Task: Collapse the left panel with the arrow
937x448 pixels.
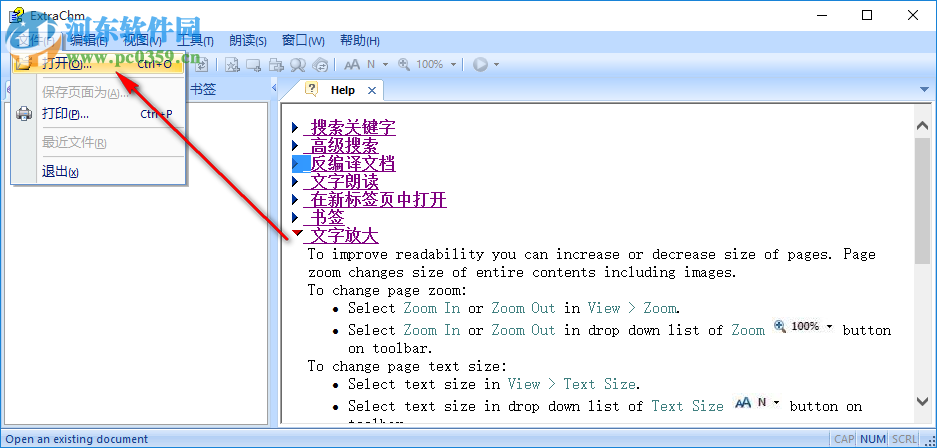Action: [x=274, y=88]
